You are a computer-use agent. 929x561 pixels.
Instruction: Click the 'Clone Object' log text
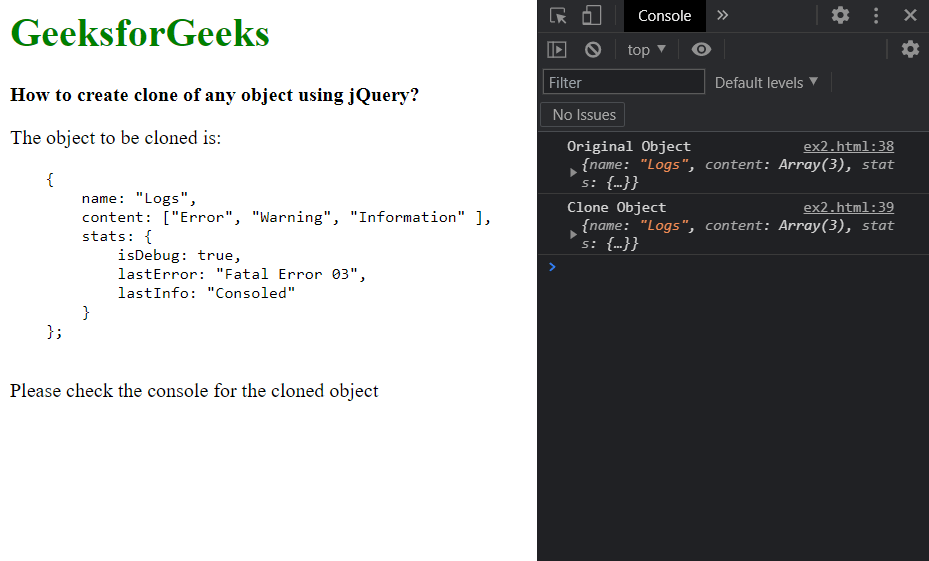tap(616, 207)
